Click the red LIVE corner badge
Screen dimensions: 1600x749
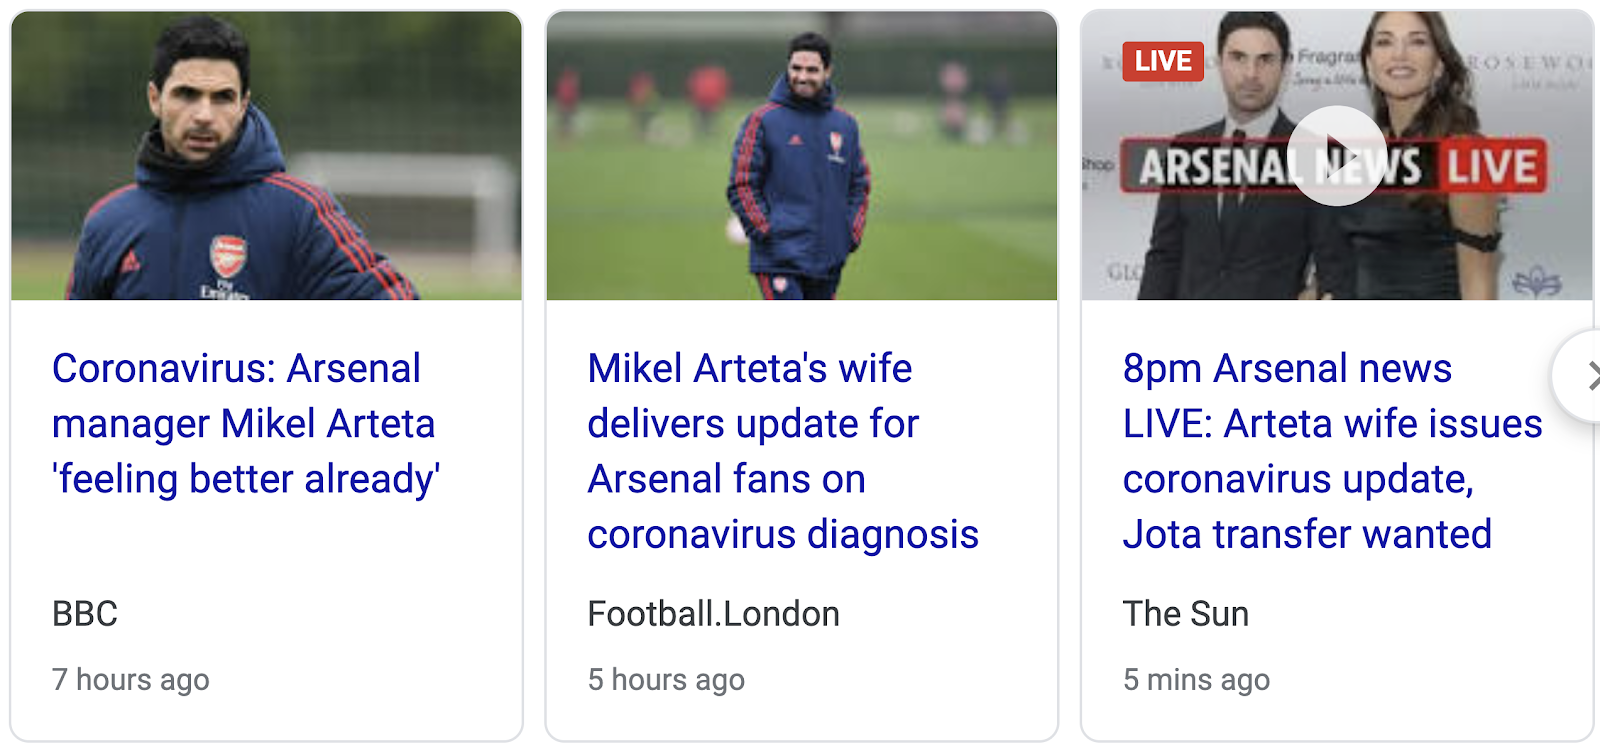tap(1162, 61)
